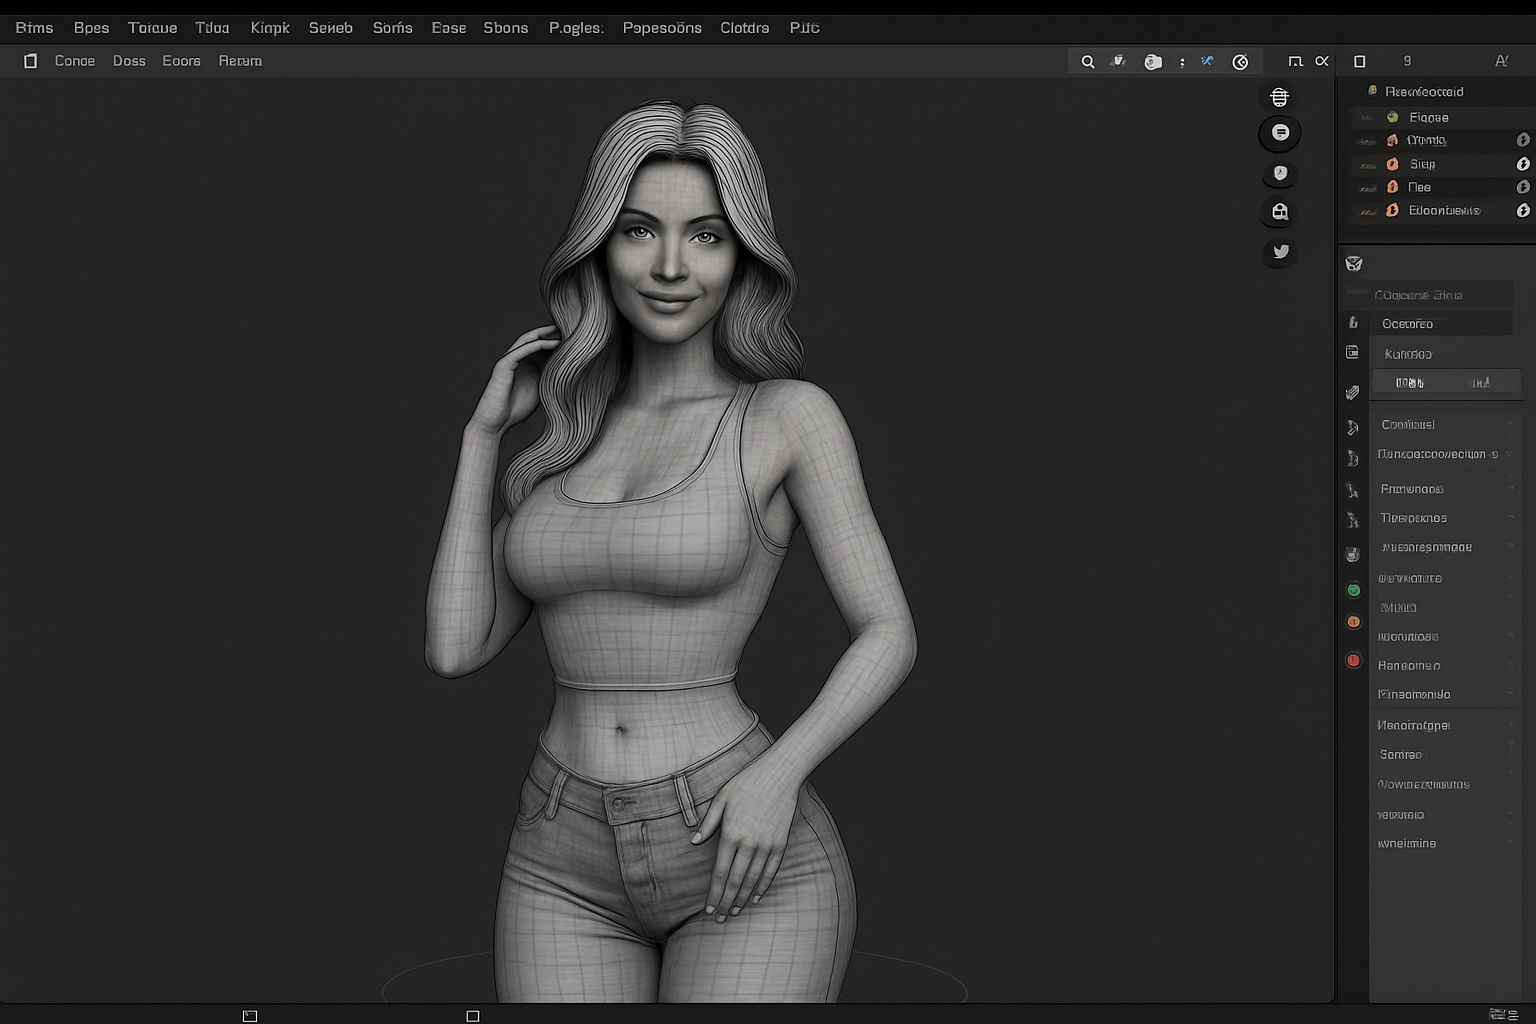The width and height of the screenshot is (1536, 1024).
Task: Click the Conoe button in toolbar
Action: point(75,61)
